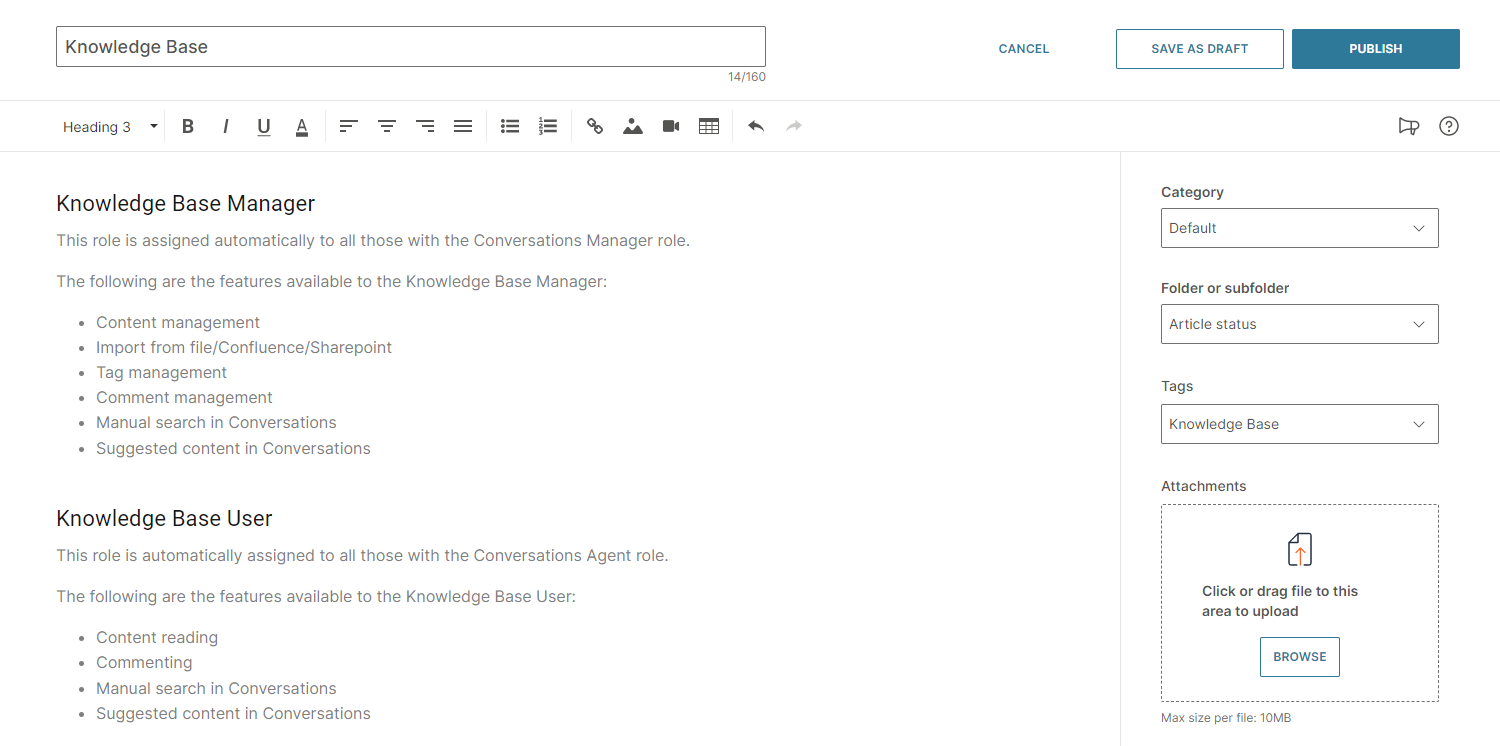Browse for an attachment file
This screenshot has width=1500, height=746.
(1300, 657)
